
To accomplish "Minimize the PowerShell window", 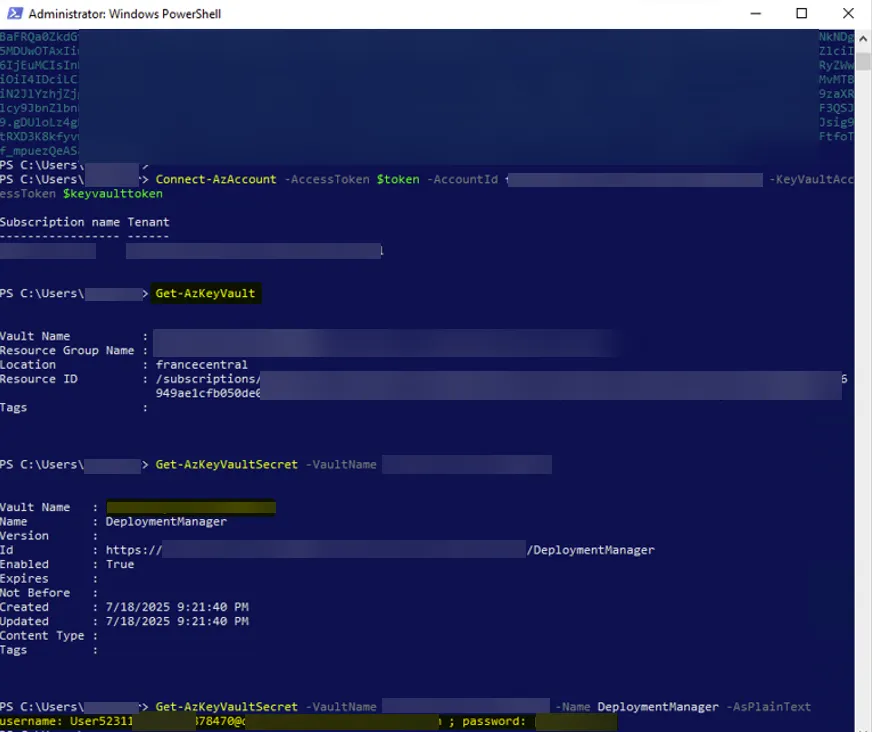I will (x=755, y=14).
